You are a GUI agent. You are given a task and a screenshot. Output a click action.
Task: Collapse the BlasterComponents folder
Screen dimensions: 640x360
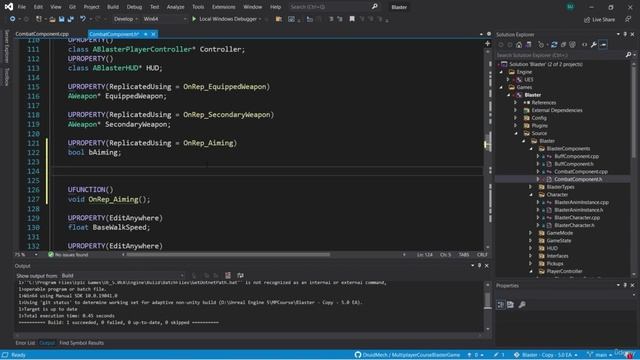point(531,149)
